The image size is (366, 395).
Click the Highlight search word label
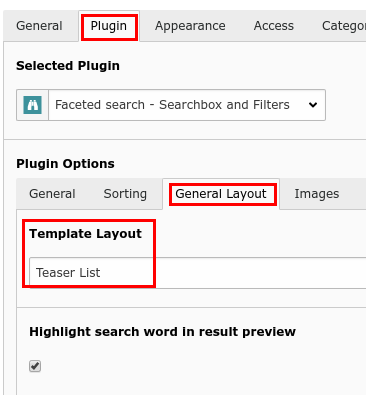162,332
